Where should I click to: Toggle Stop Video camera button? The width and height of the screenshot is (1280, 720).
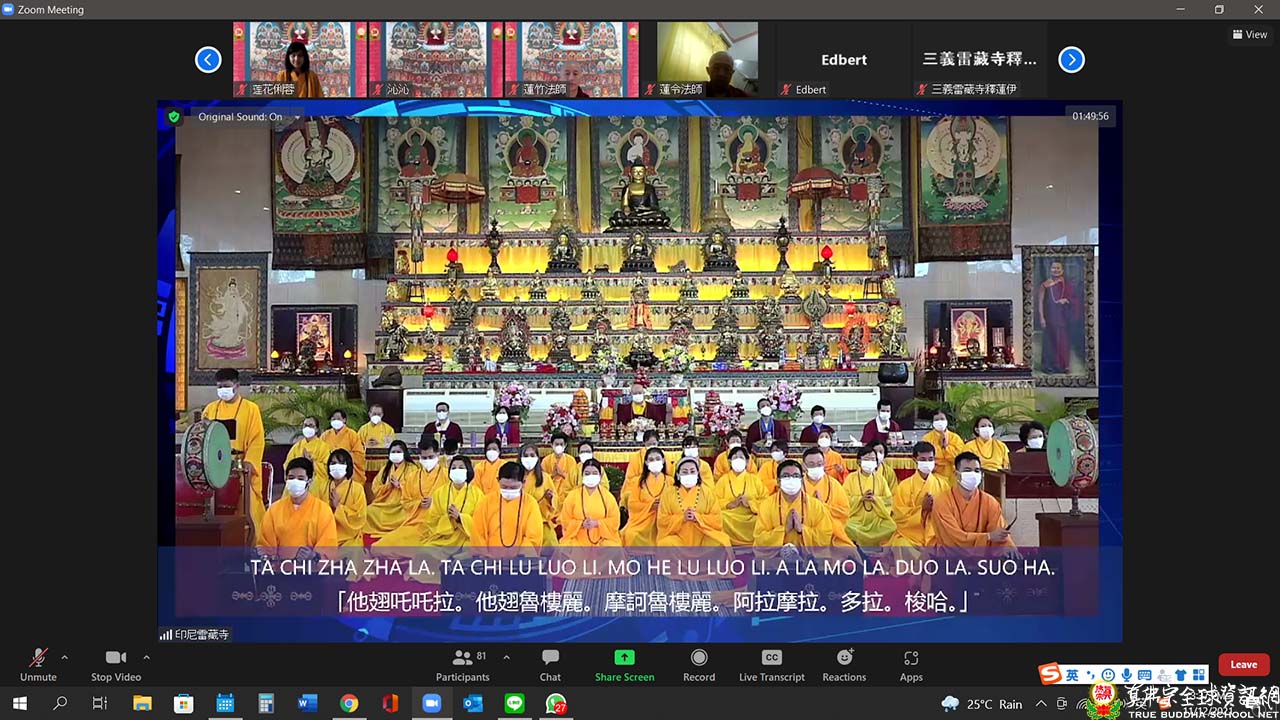(x=116, y=664)
